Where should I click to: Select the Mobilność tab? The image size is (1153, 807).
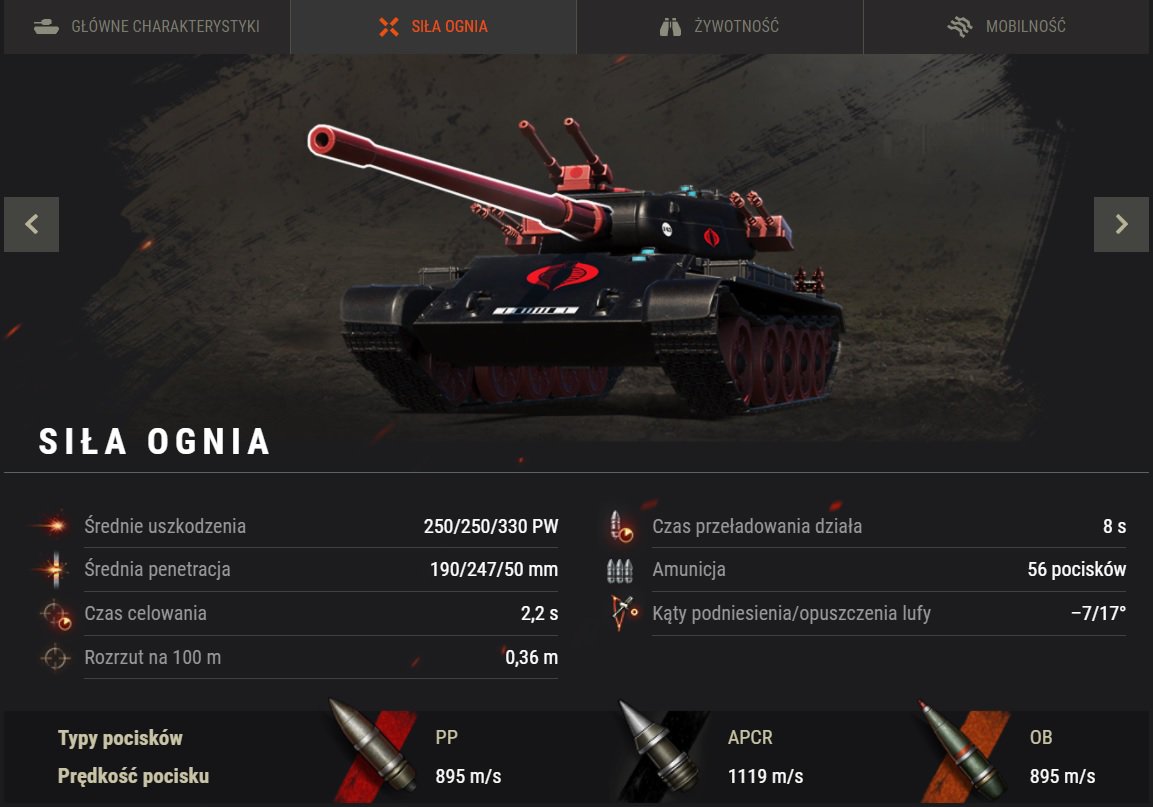pos(1006,26)
